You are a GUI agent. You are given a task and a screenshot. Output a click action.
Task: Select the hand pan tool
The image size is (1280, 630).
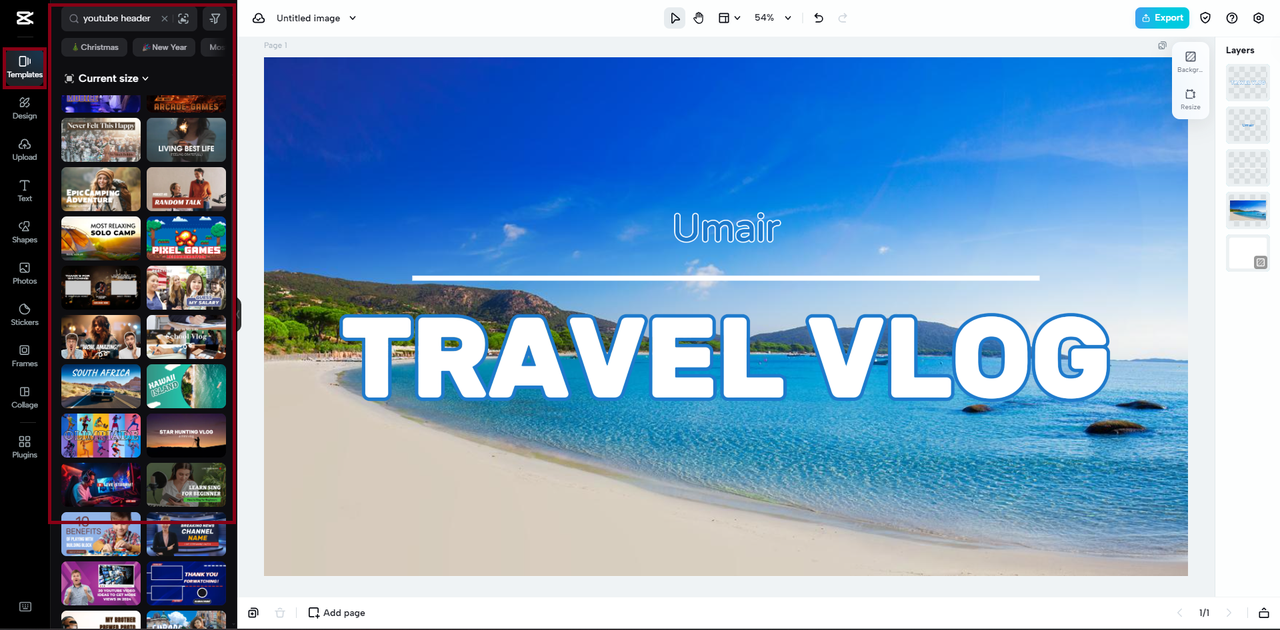[699, 18]
